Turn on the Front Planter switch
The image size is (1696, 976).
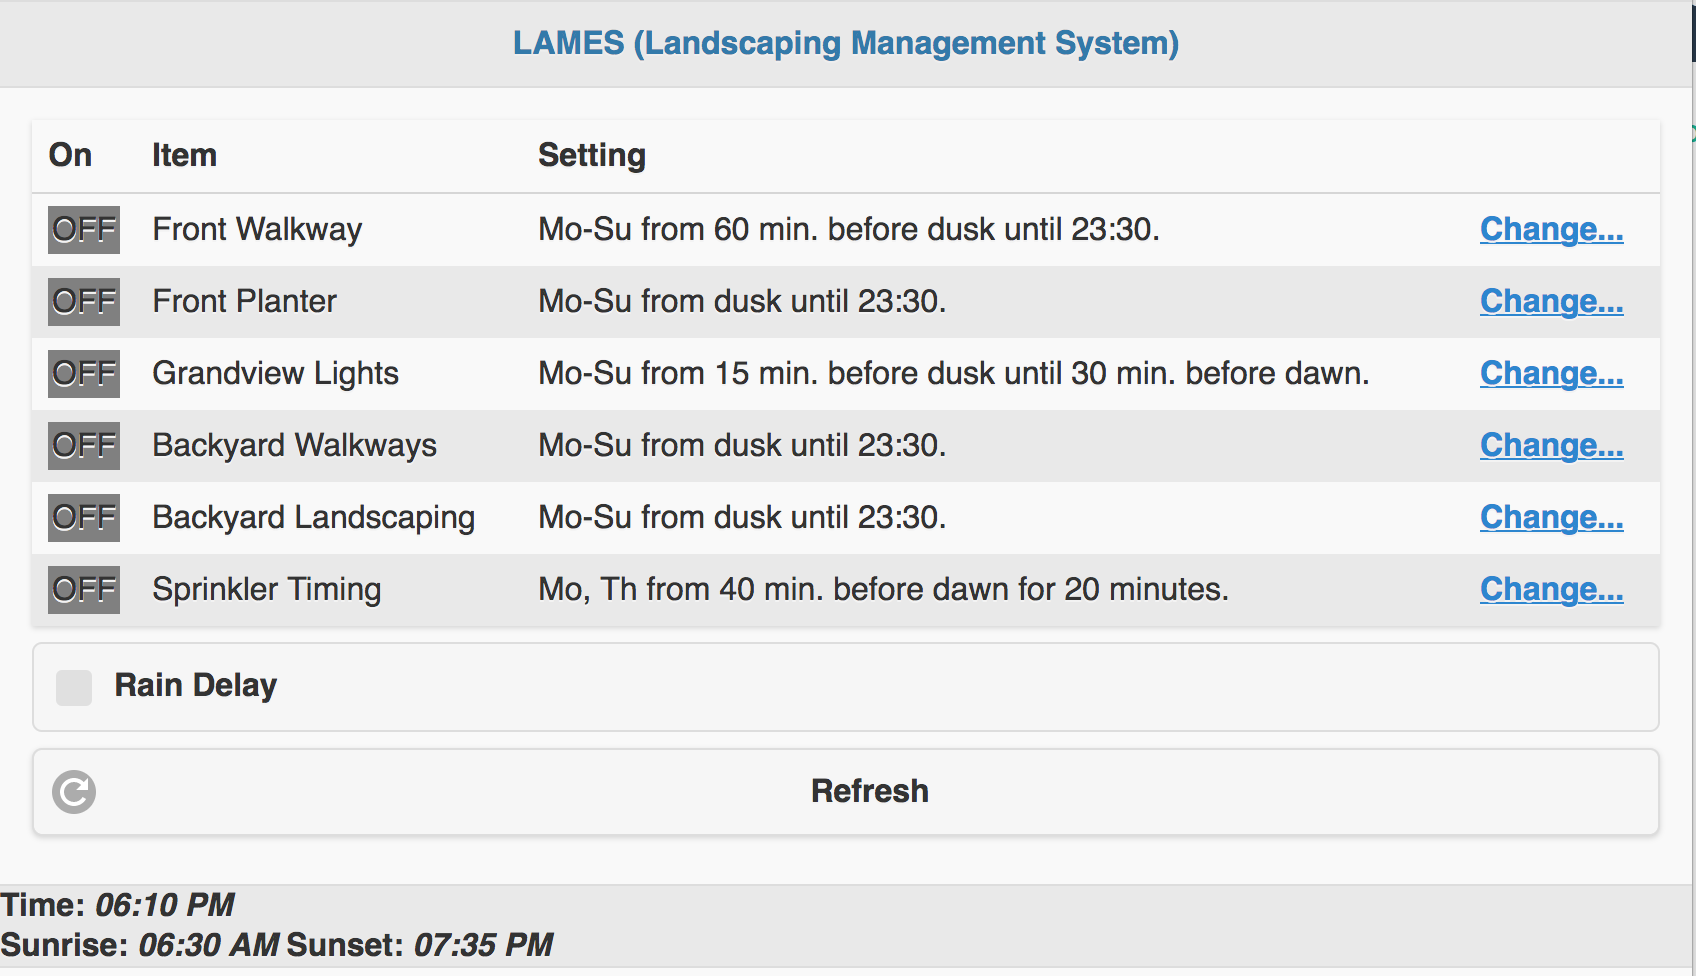point(84,302)
